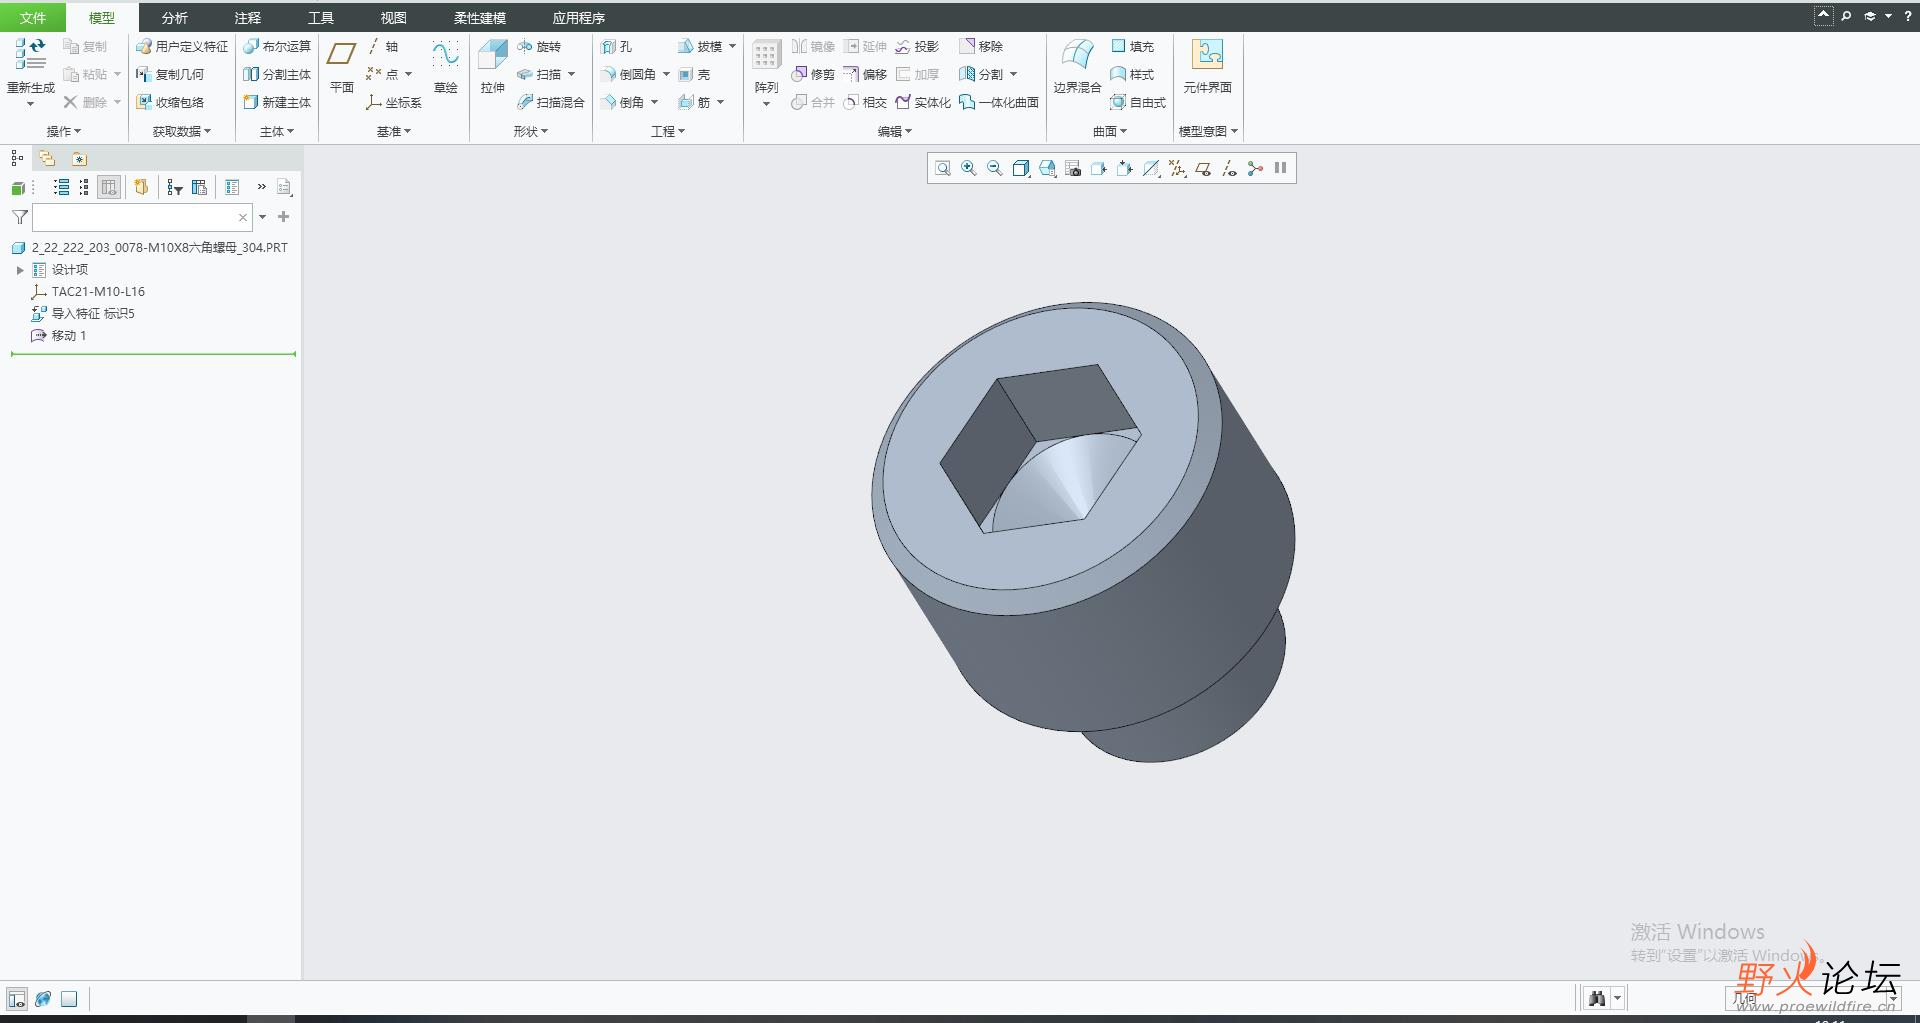Click the 分割主体 button
The height and width of the screenshot is (1023, 1920).
pyautogui.click(x=277, y=74)
